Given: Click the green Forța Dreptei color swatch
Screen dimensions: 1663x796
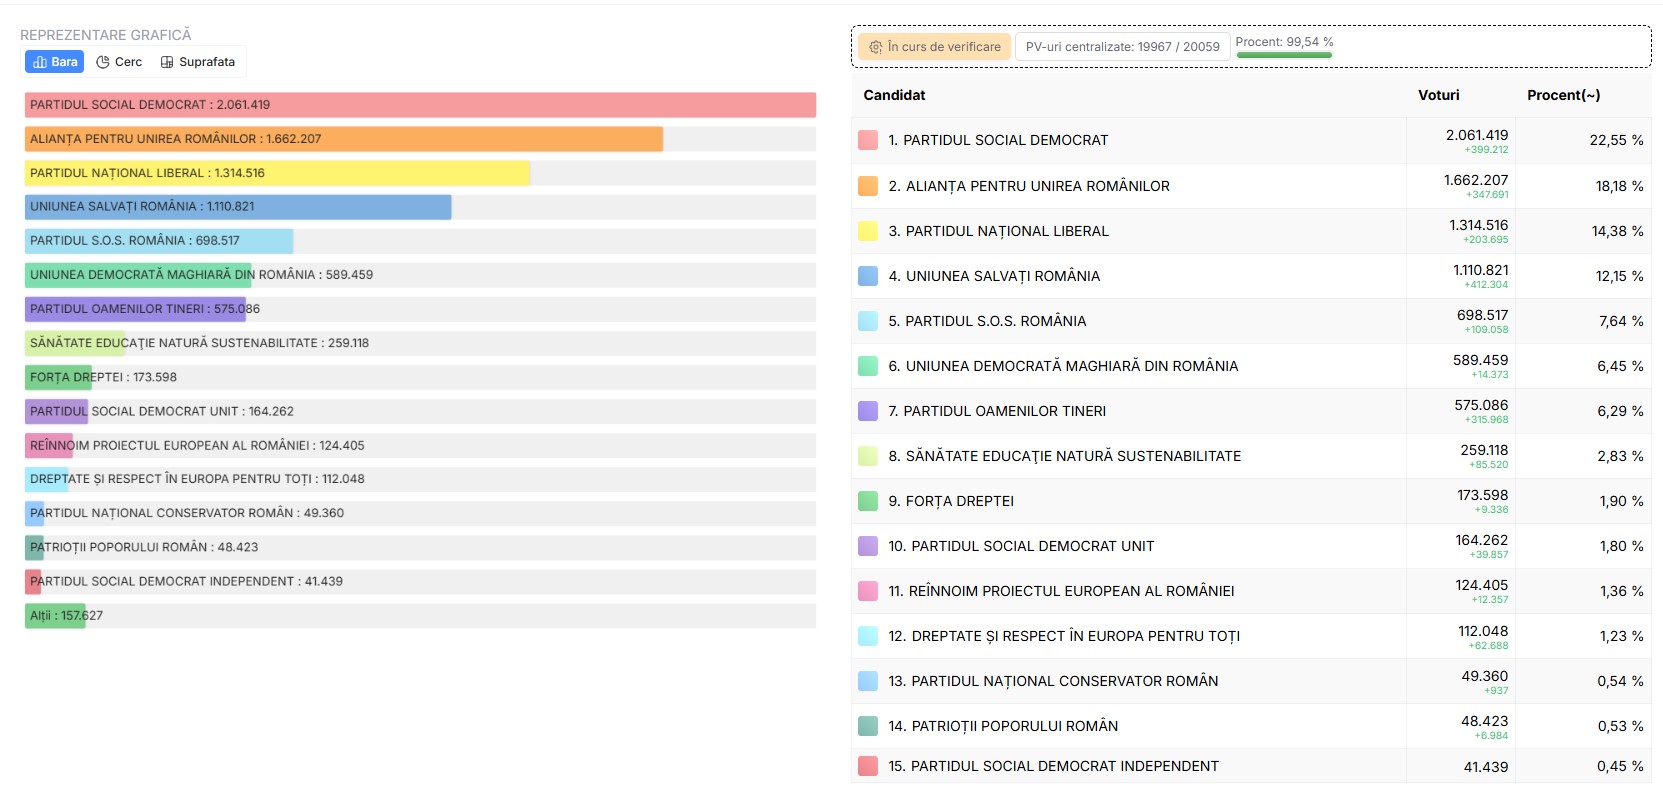Looking at the screenshot, I should [x=868, y=501].
